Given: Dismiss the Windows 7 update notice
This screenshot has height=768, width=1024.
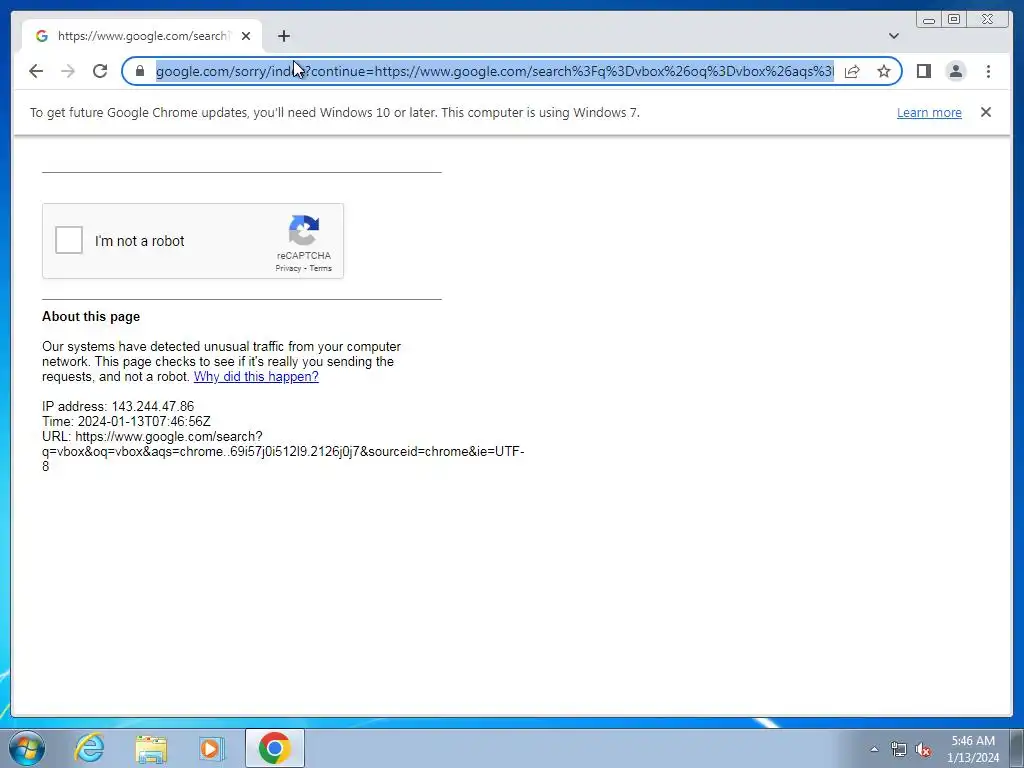Looking at the screenshot, I should 985,112.
